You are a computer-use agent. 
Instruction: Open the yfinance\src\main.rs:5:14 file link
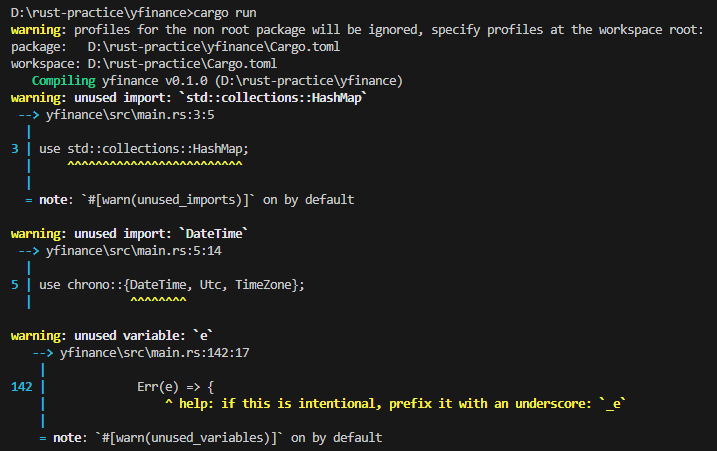[134, 251]
